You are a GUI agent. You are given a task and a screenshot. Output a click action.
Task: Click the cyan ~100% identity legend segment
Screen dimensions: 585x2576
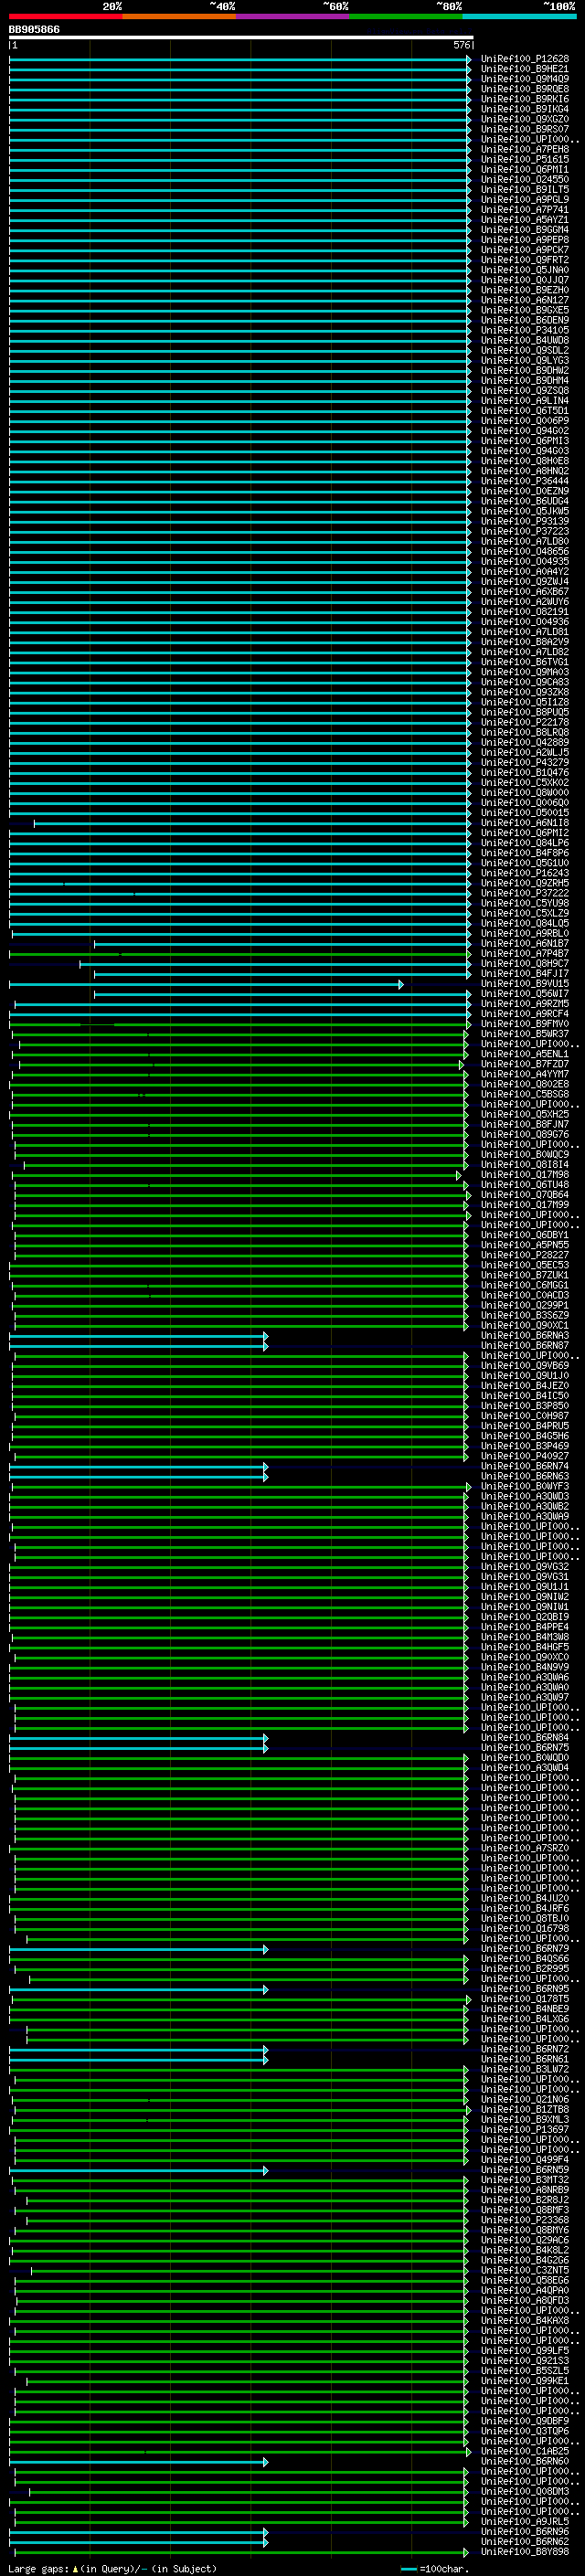pos(520,16)
